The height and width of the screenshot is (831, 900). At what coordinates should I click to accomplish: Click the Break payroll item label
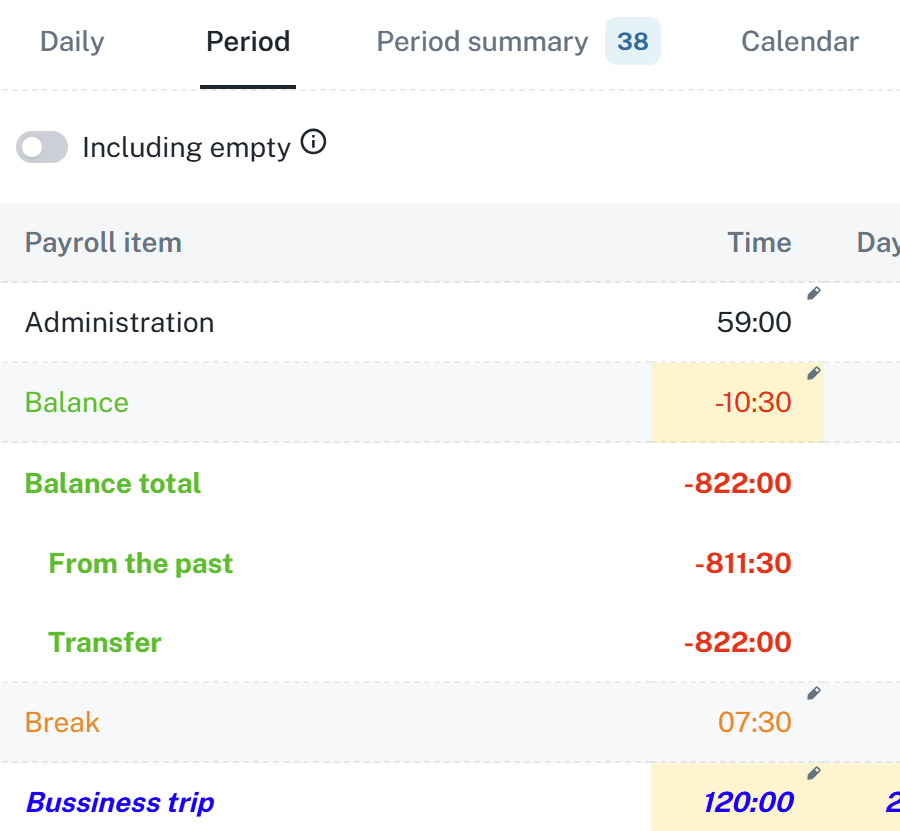[62, 722]
